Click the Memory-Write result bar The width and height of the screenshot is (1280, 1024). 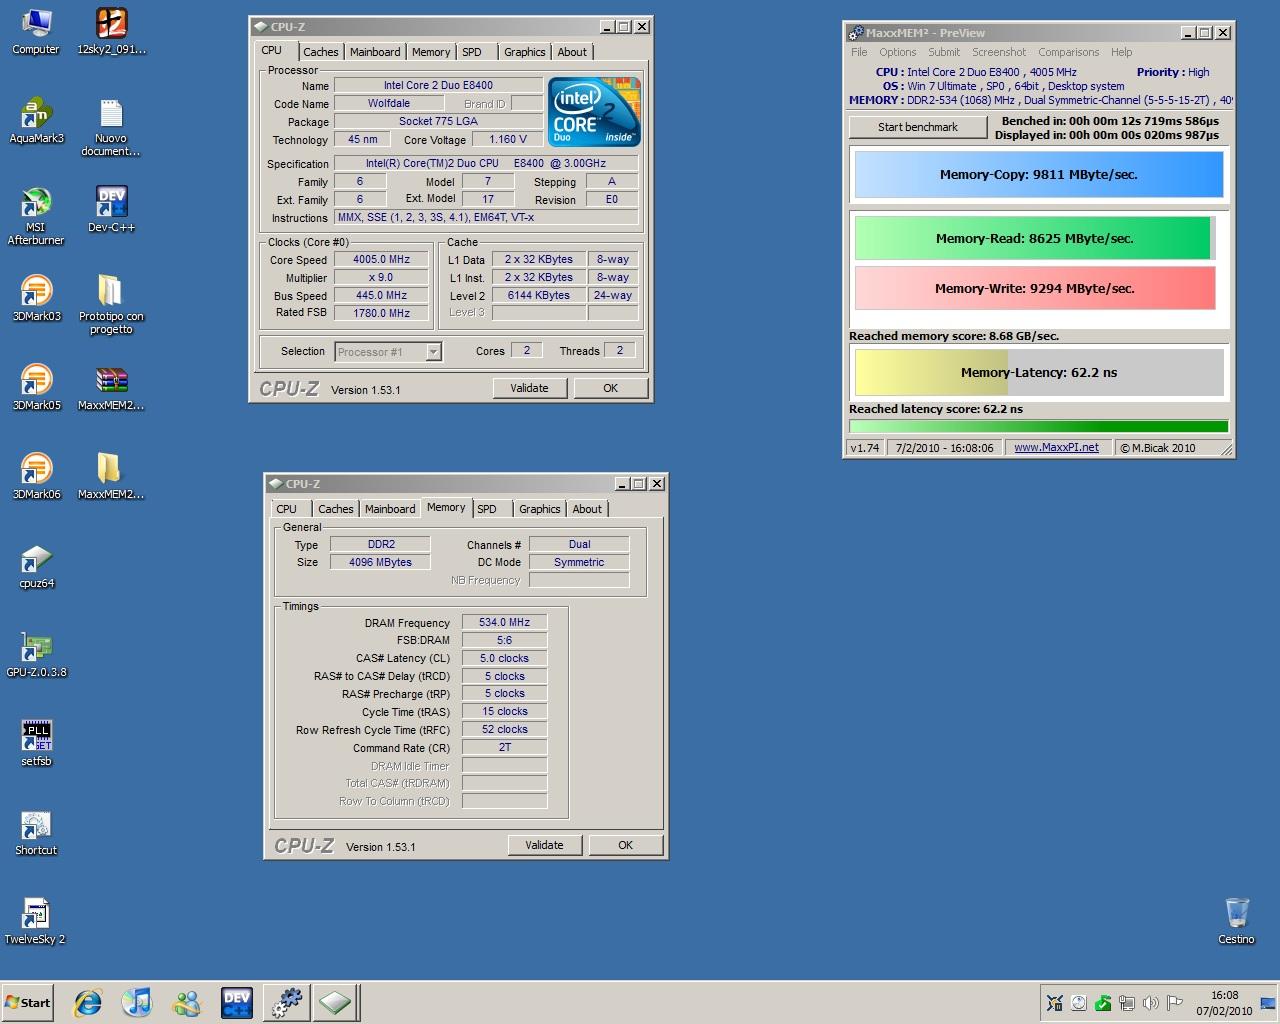pos(1035,288)
